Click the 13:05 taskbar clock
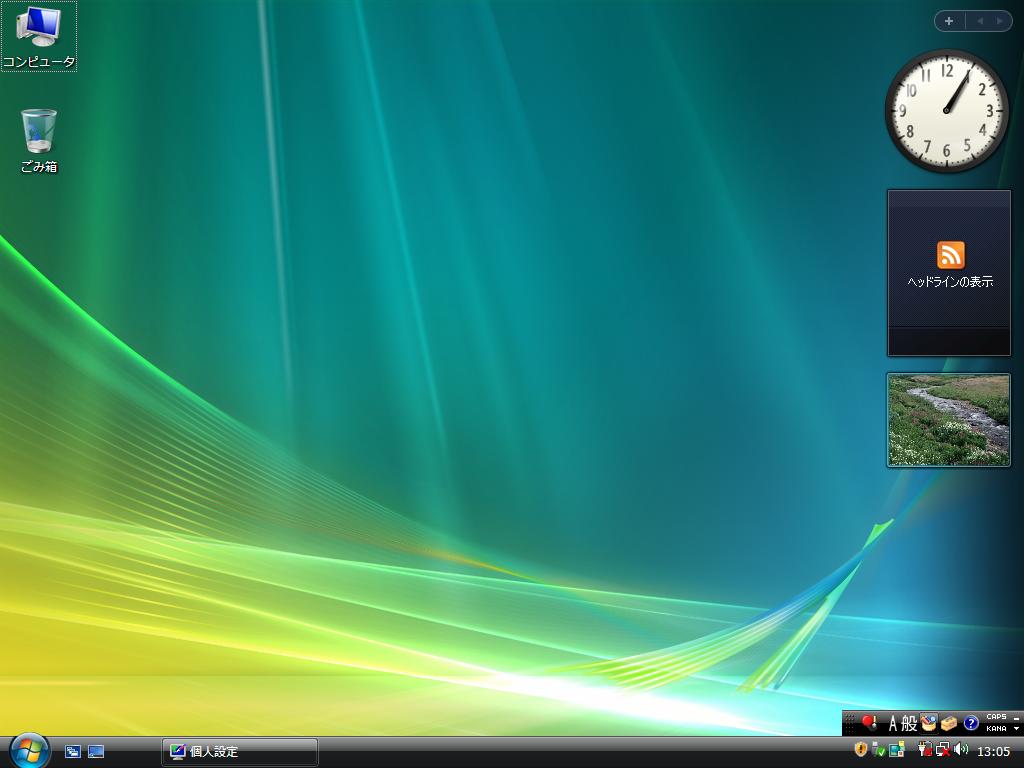 point(993,752)
